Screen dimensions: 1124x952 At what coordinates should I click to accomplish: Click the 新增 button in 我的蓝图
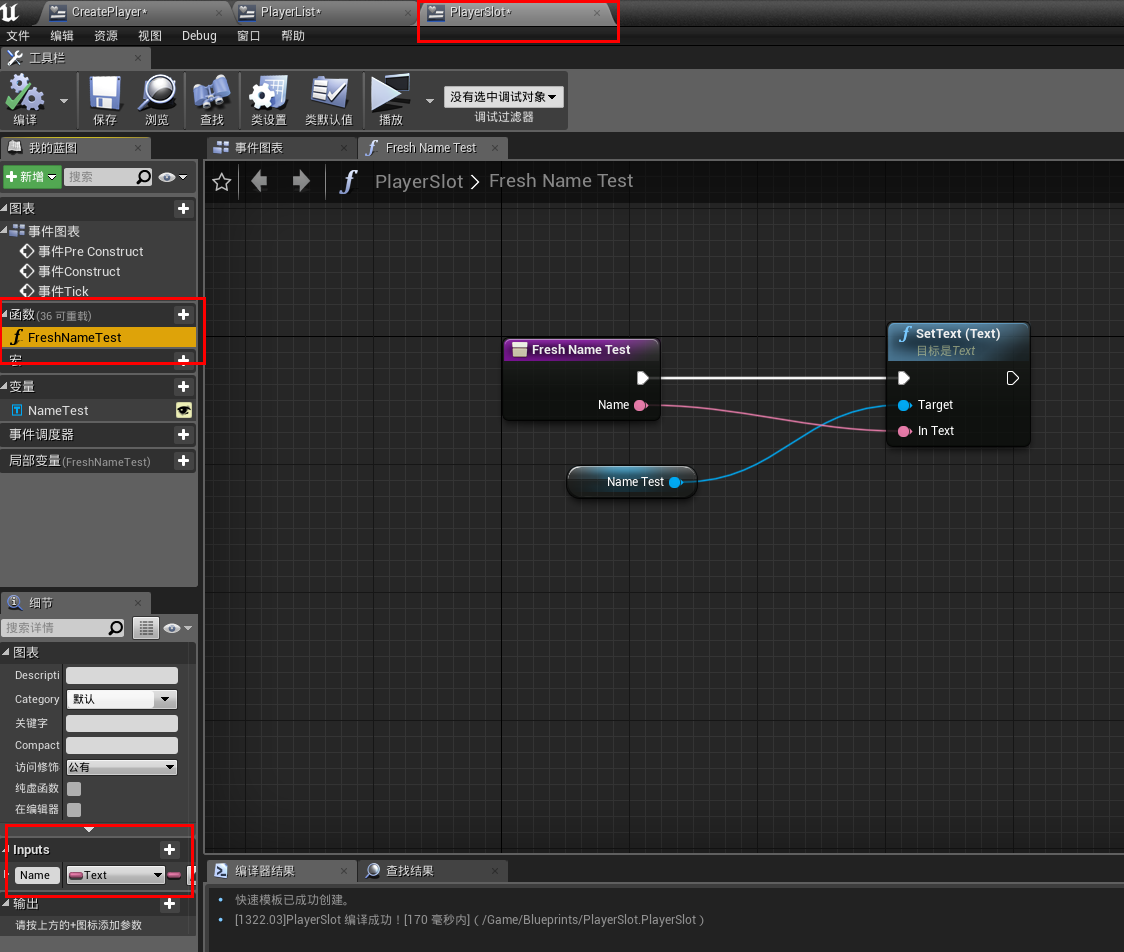[x=31, y=176]
